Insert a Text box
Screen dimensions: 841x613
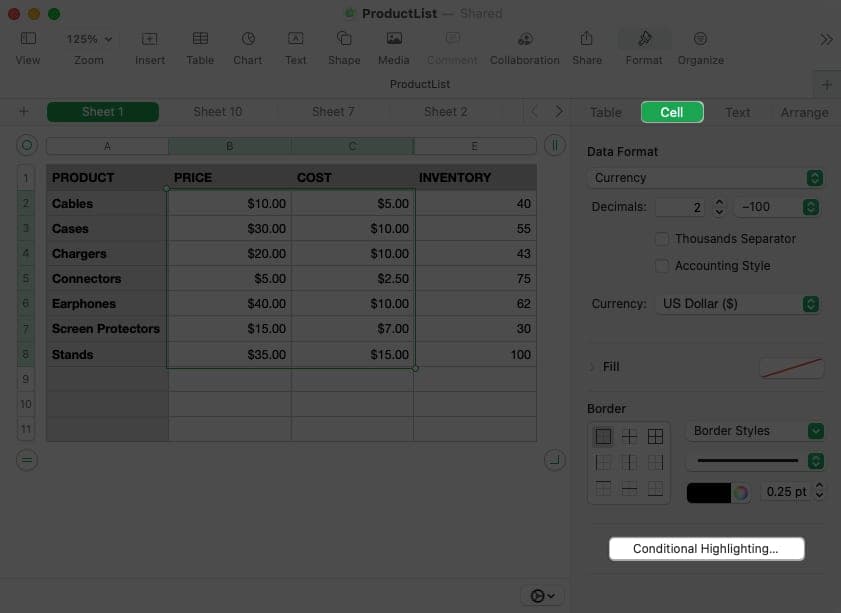click(296, 39)
